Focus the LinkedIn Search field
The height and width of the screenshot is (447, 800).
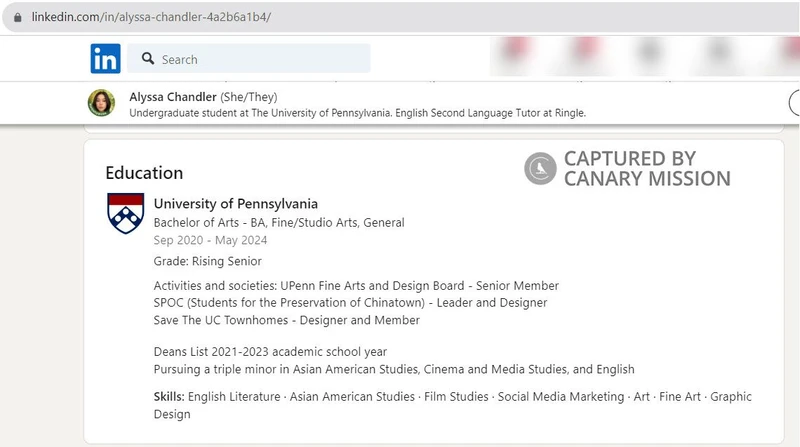point(249,59)
